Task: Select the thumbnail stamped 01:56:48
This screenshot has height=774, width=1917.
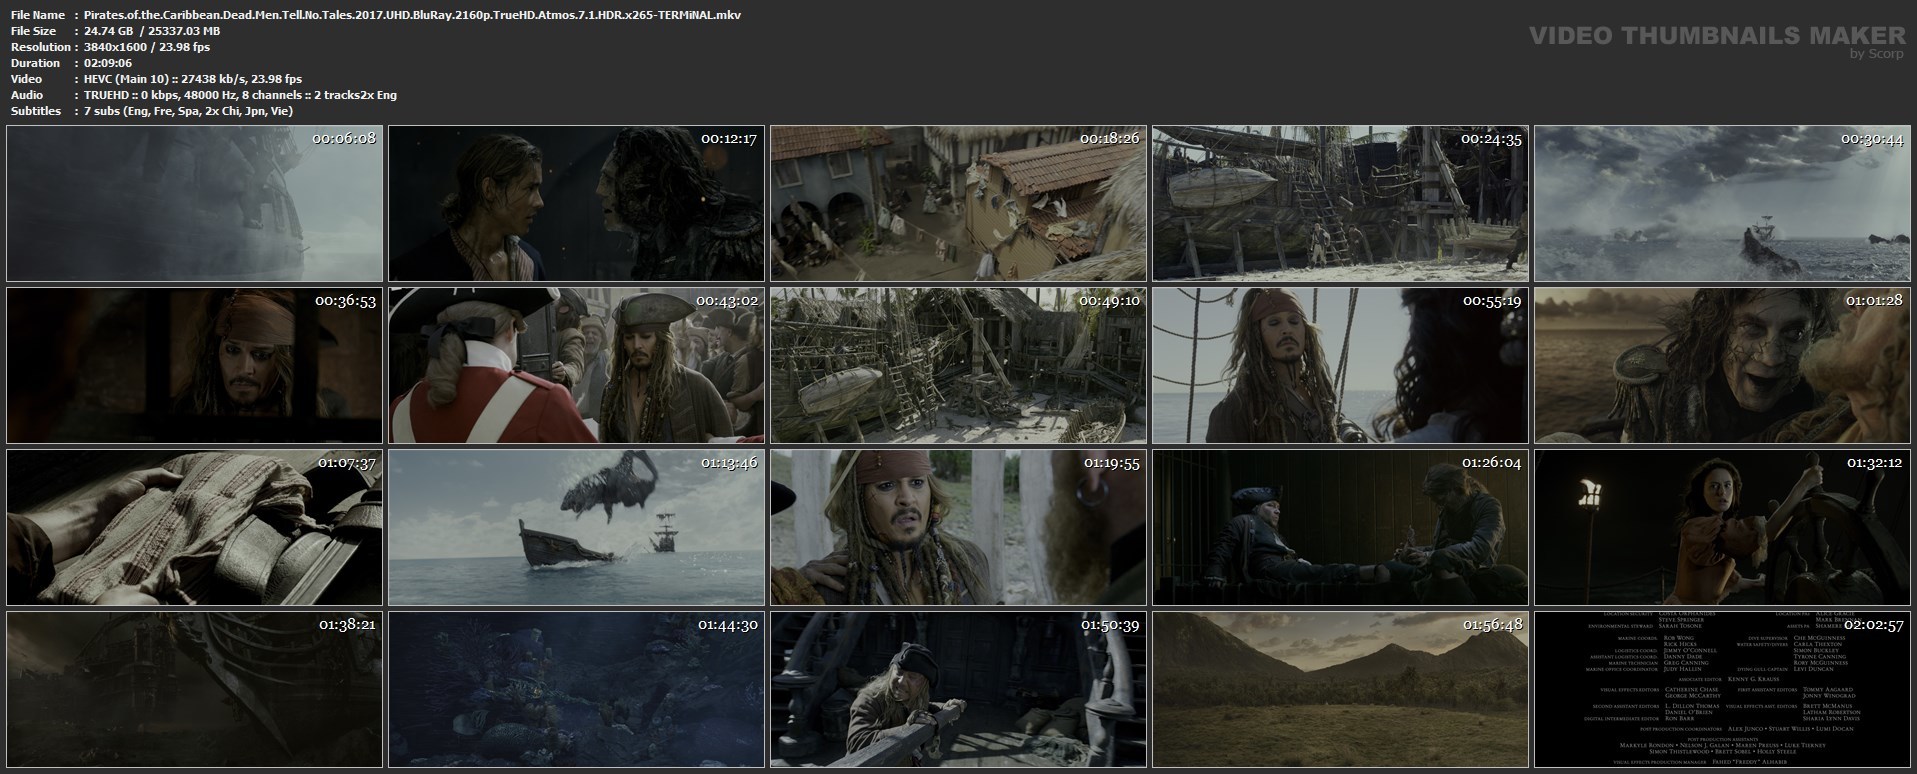Action: (1340, 690)
